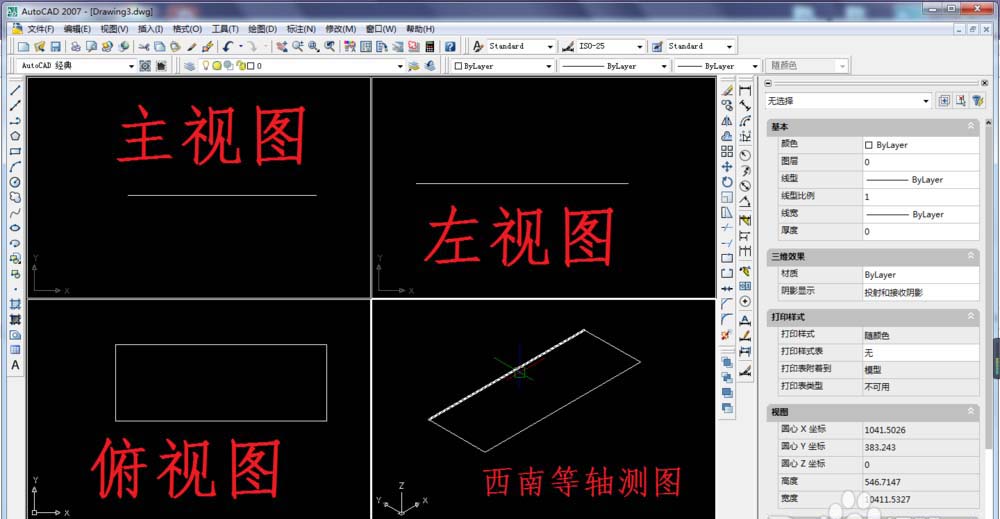Click the Erase tool in modify toolbar
The image size is (1000, 519).
tap(727, 90)
